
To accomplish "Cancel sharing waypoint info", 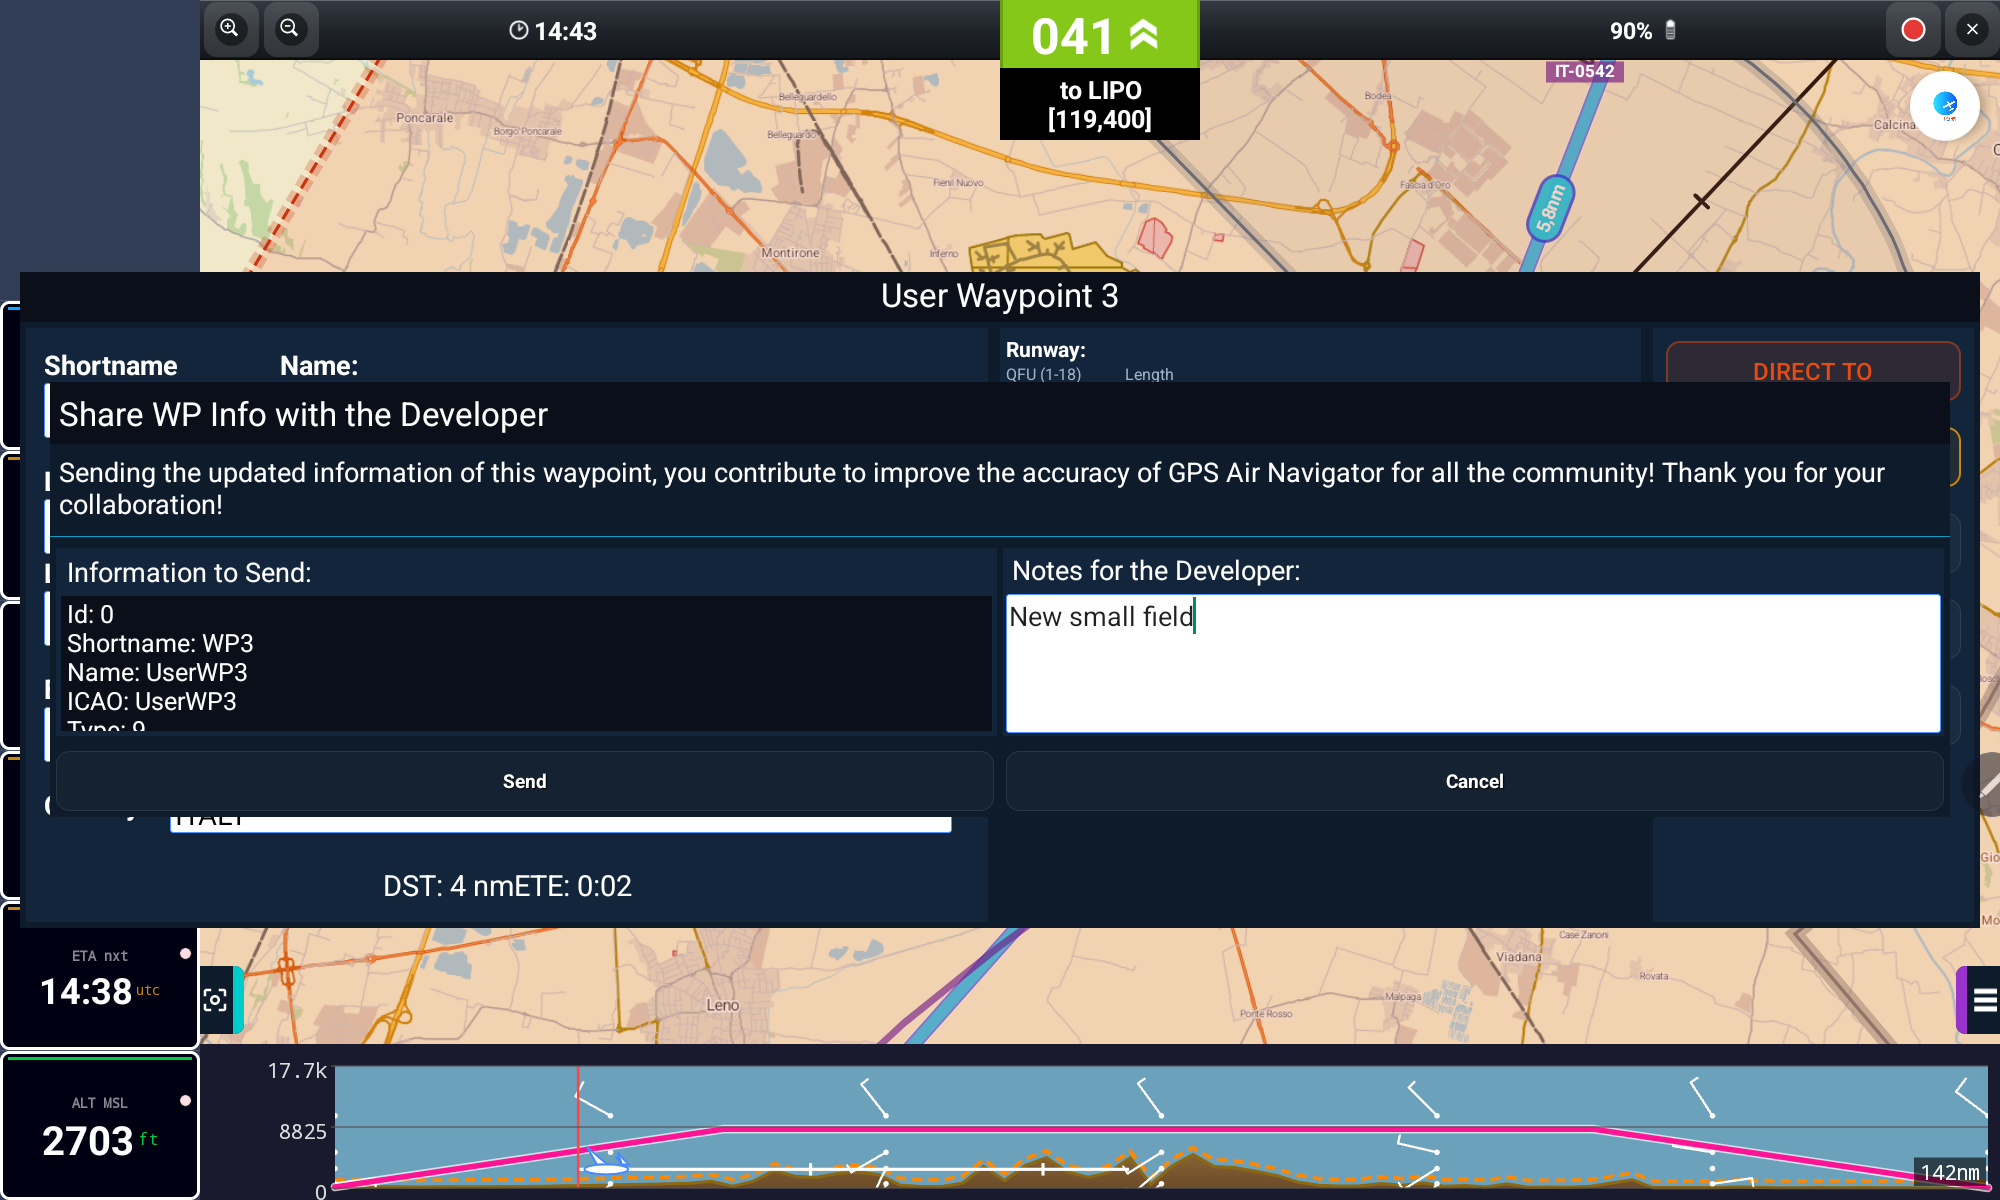I will [1474, 781].
